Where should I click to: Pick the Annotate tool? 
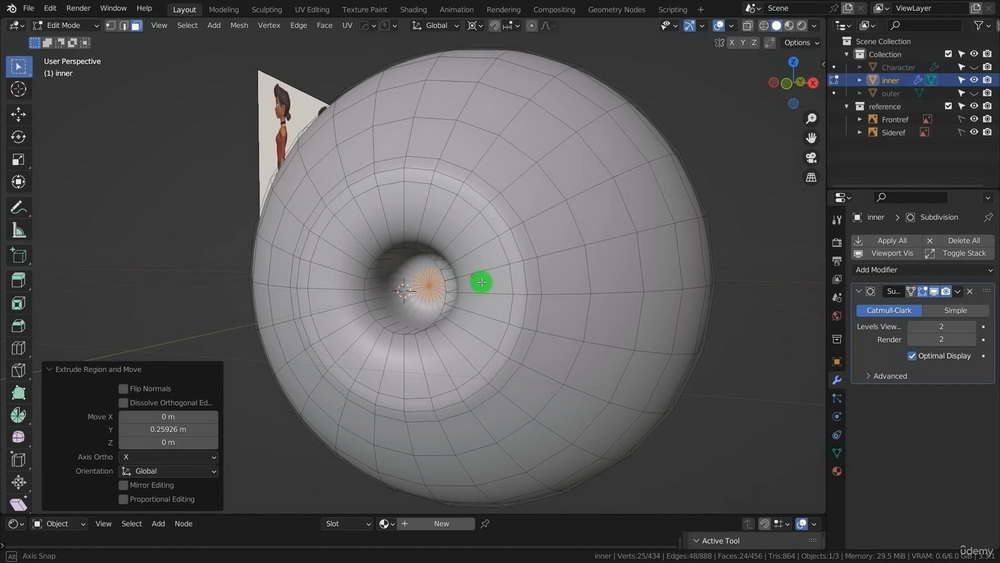point(18,208)
